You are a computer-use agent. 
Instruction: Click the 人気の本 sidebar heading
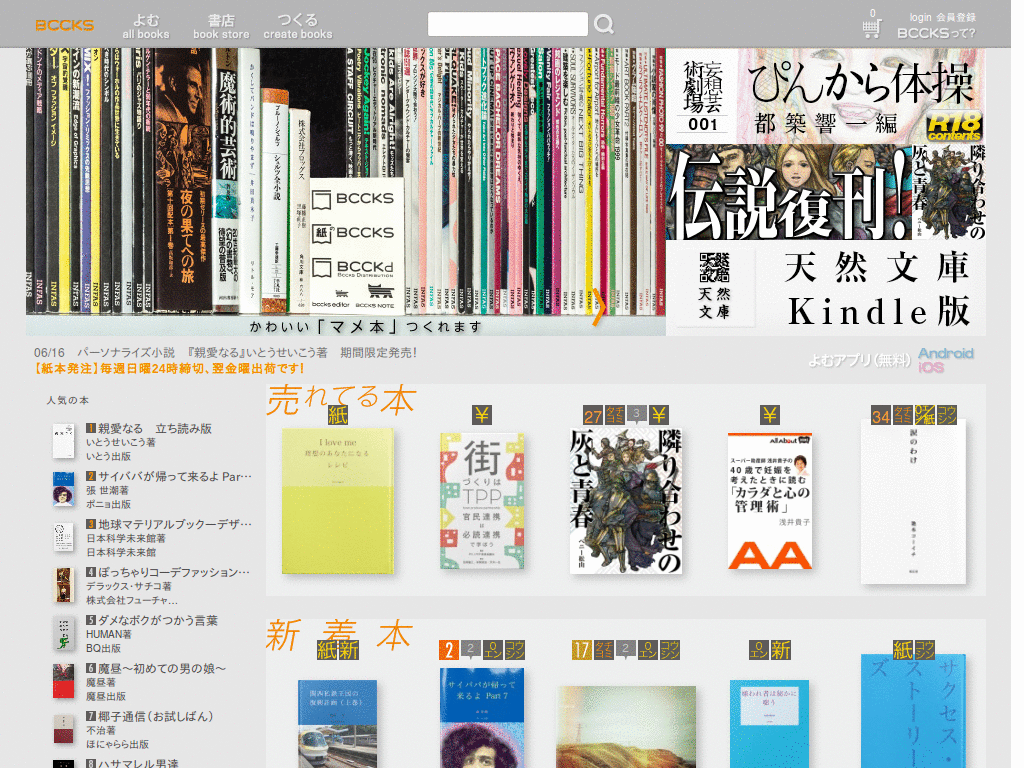click(68, 400)
